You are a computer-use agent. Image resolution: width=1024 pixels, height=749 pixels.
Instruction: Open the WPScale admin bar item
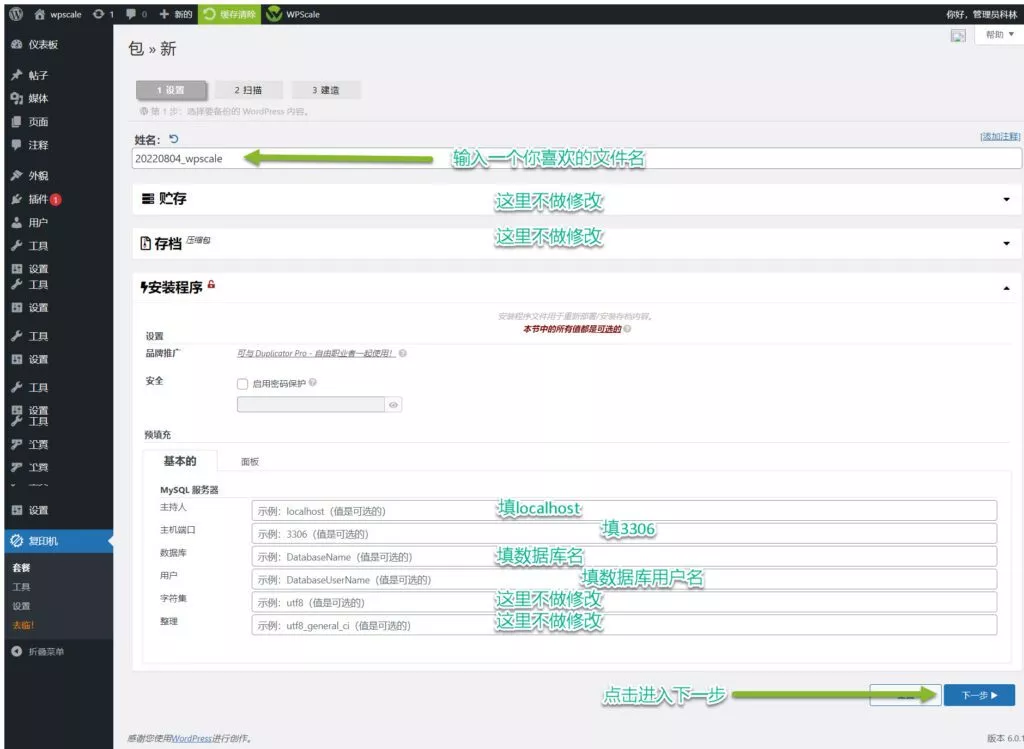(x=293, y=14)
